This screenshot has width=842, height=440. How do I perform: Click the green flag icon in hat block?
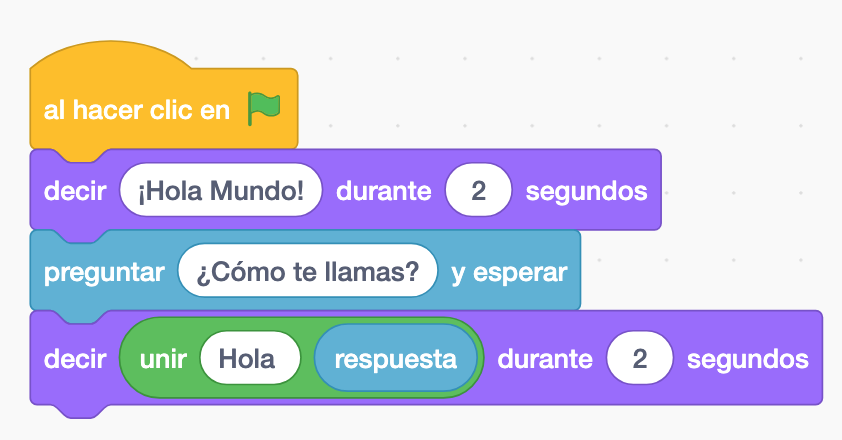264,108
